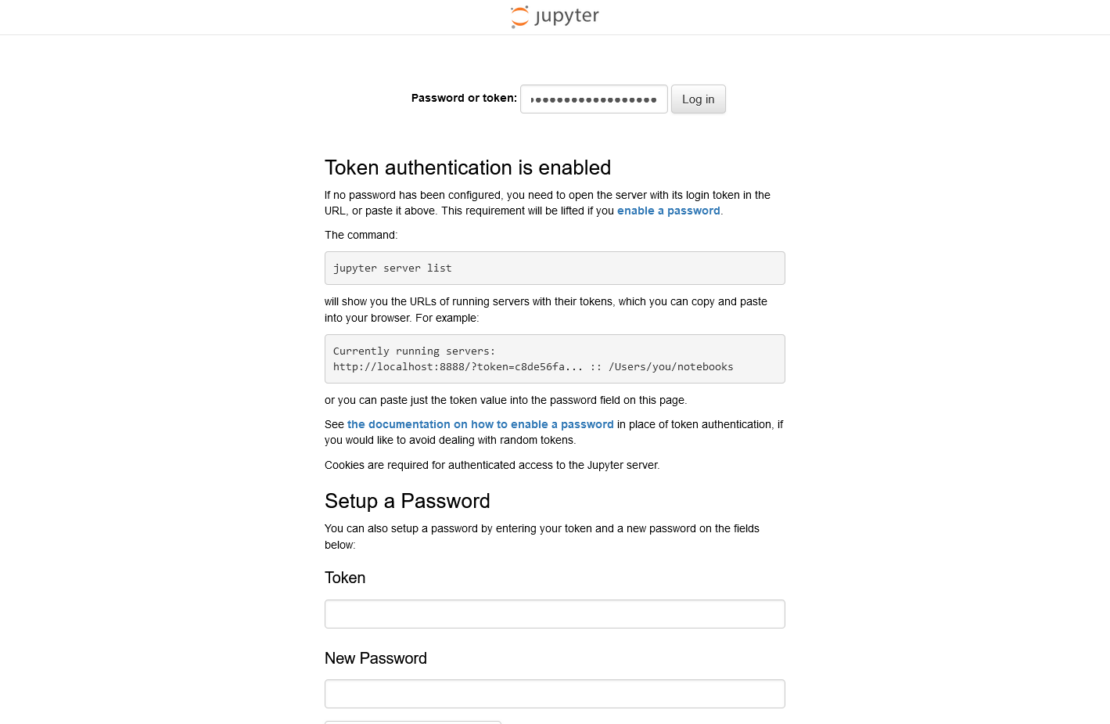Click the cookies requirement notice text

pos(492,465)
